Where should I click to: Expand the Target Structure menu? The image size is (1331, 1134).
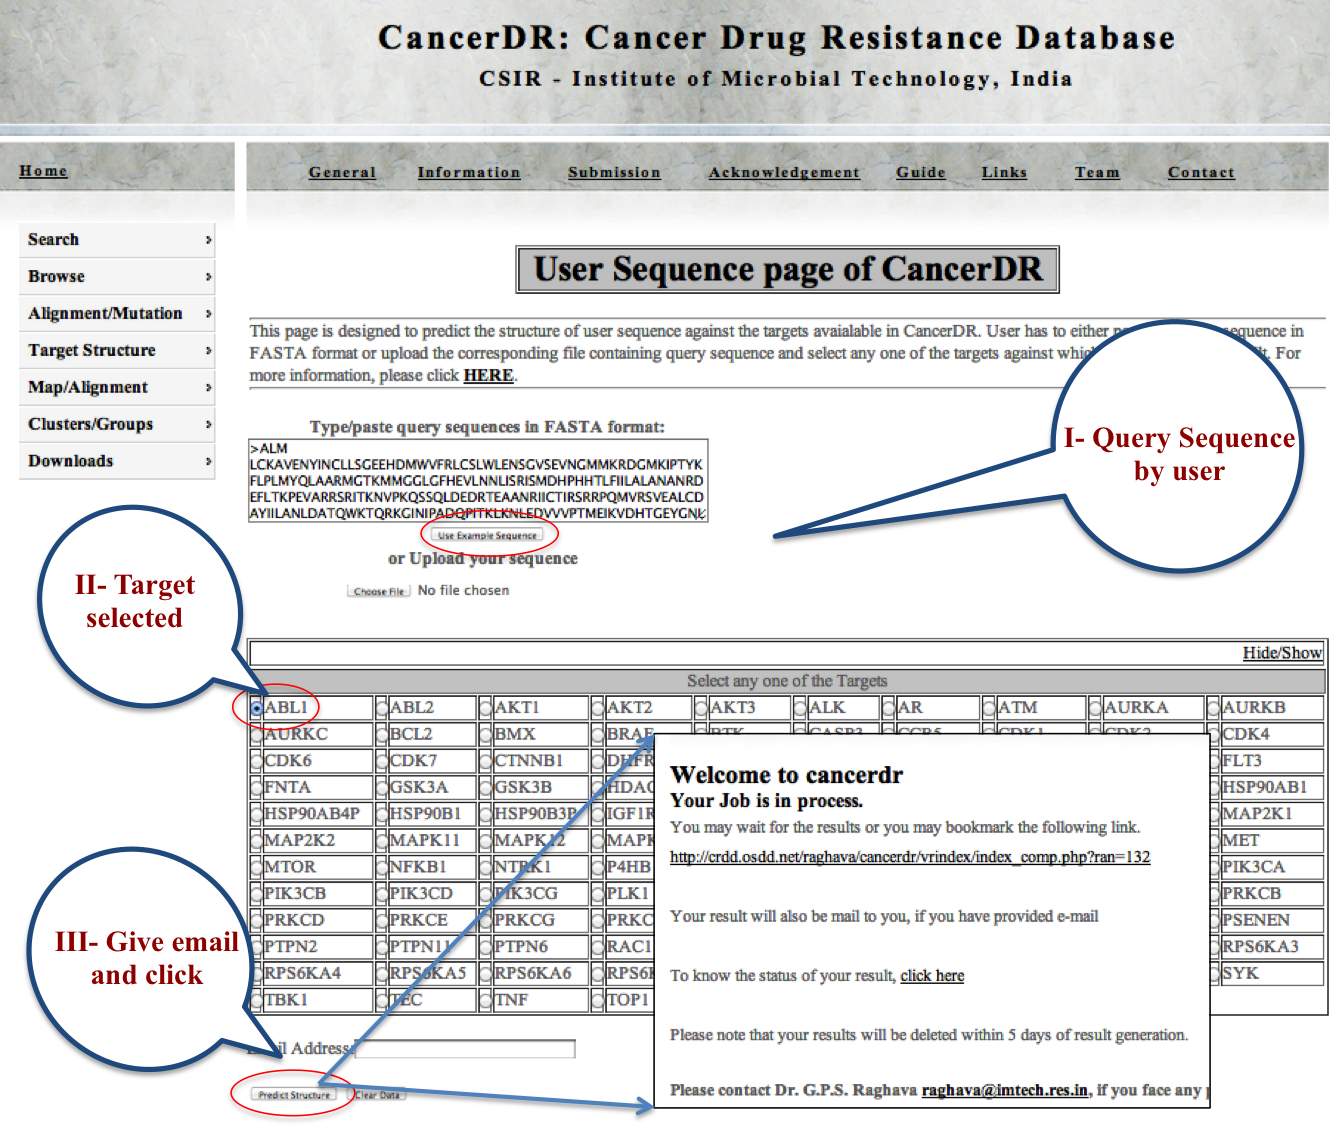click(x=116, y=351)
